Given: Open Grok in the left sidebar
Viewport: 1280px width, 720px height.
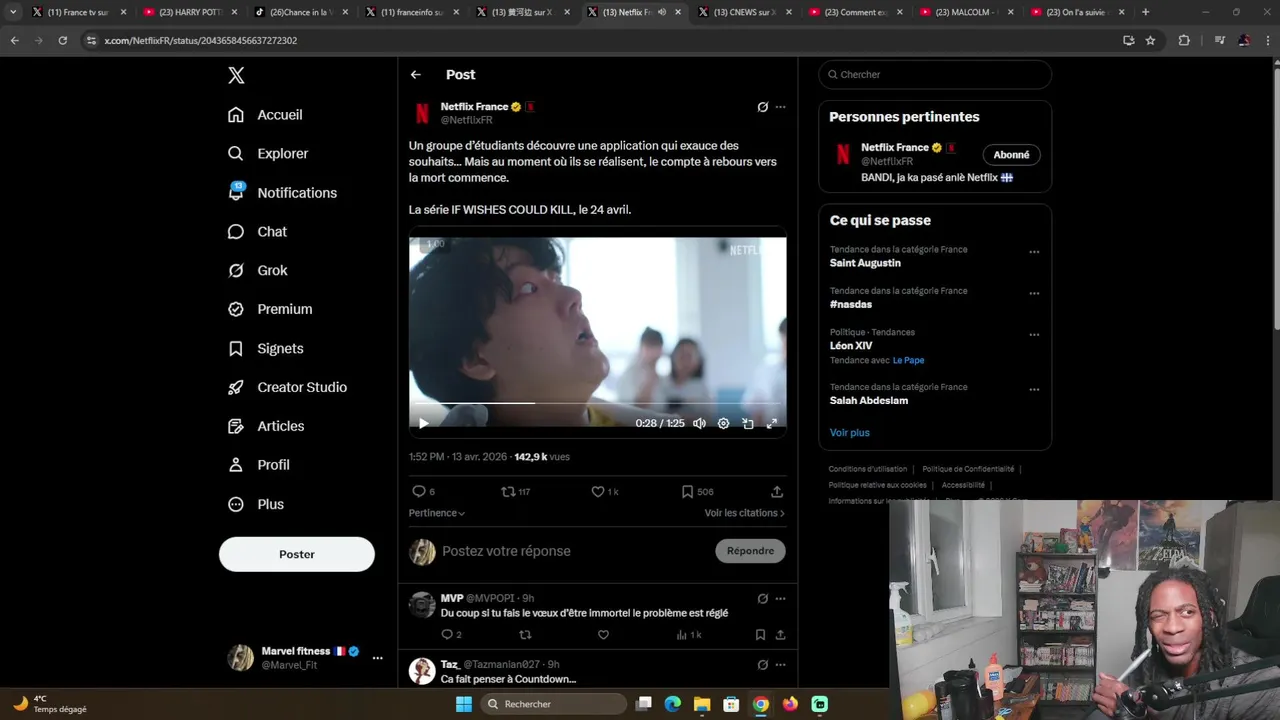Looking at the screenshot, I should (x=257, y=271).
